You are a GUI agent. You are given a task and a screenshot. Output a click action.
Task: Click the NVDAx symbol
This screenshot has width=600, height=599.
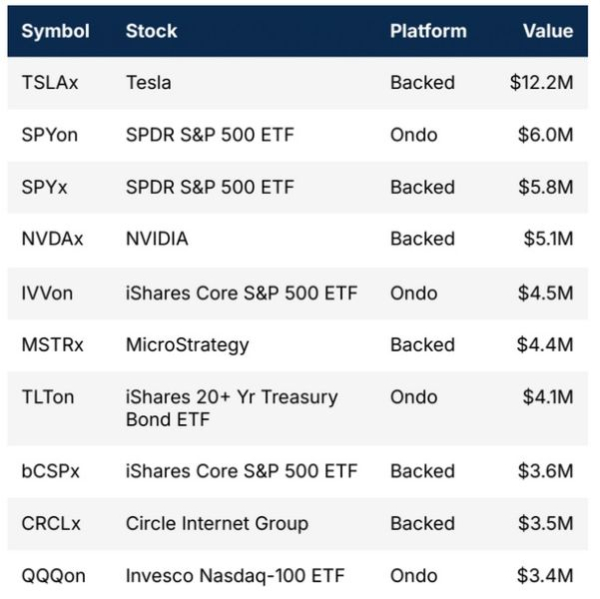(x=51, y=239)
